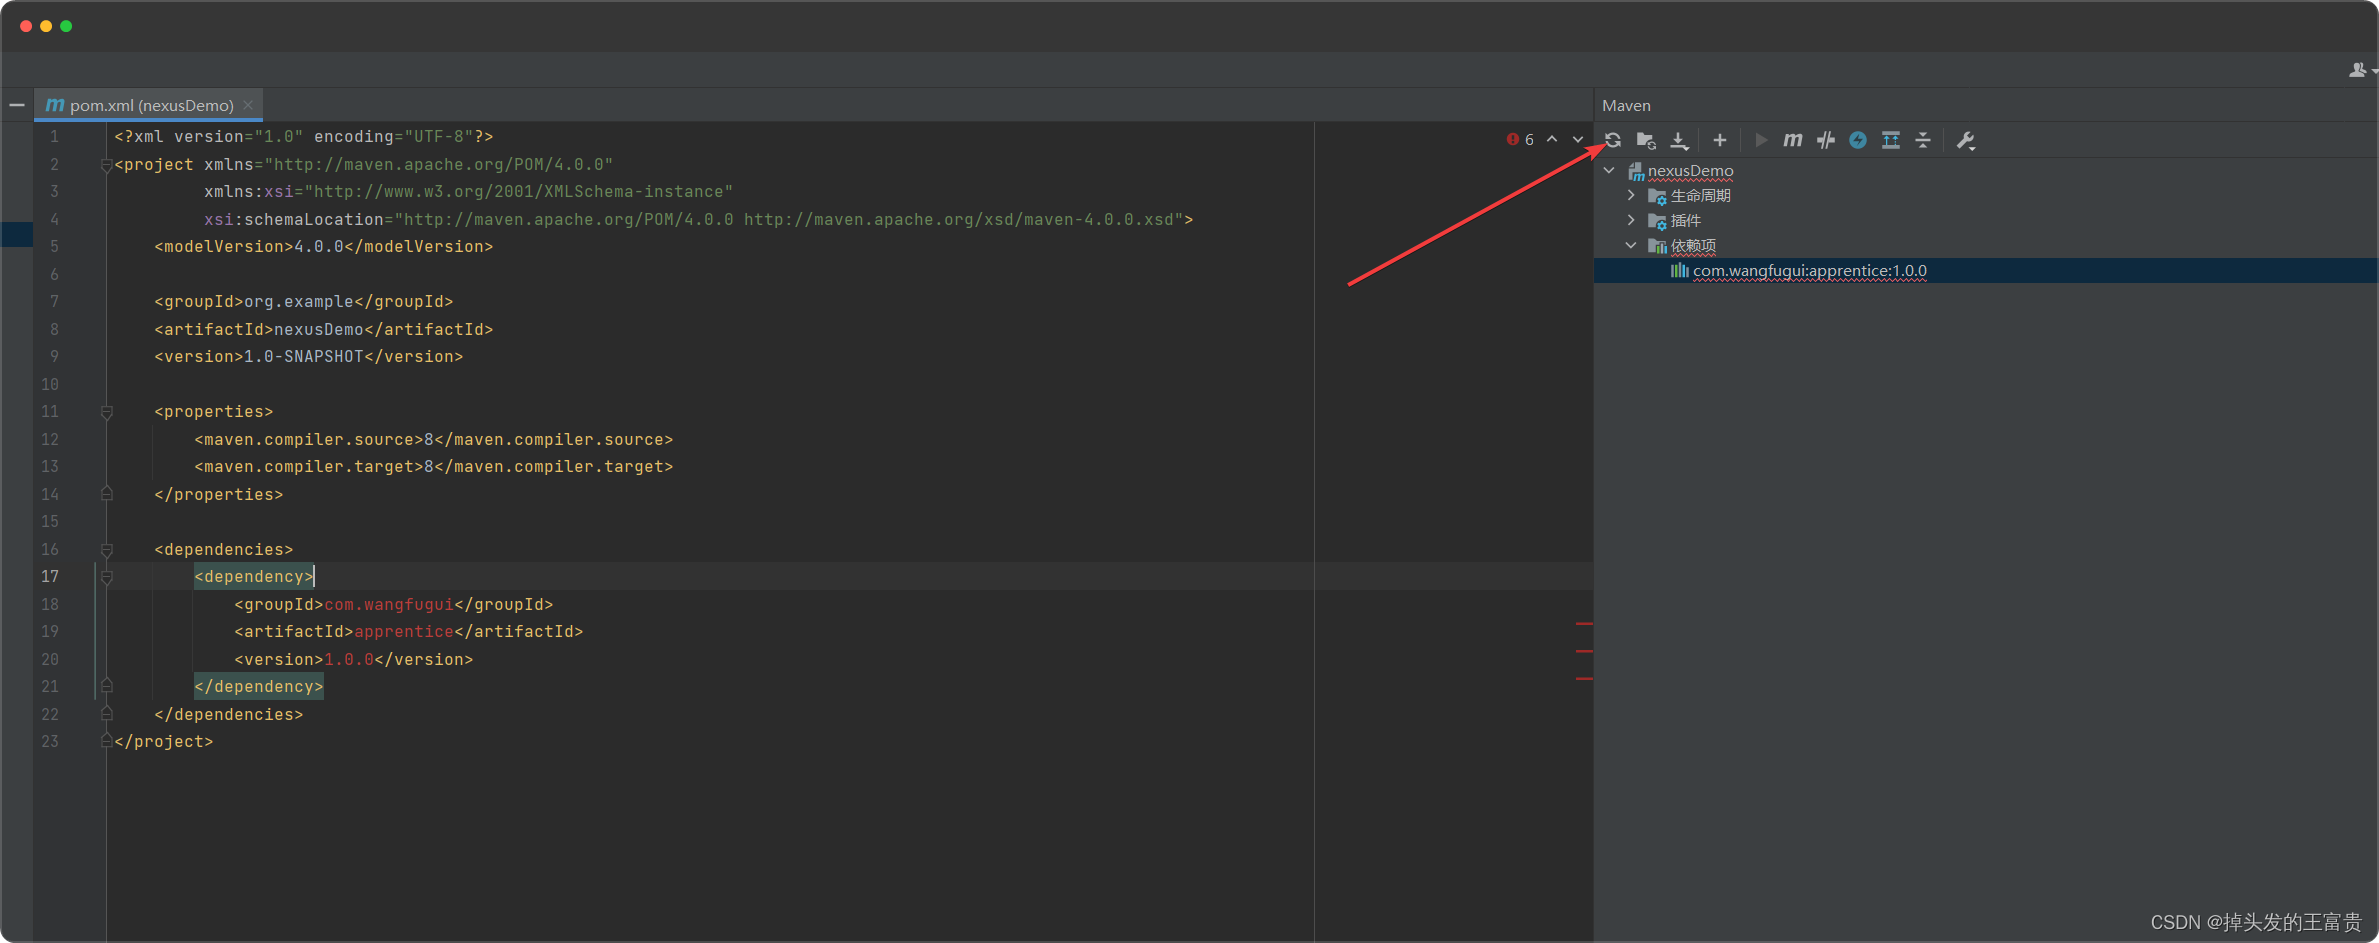2379x943 pixels.
Task: Expand the 生命周期 lifecycle node
Action: (x=1632, y=195)
